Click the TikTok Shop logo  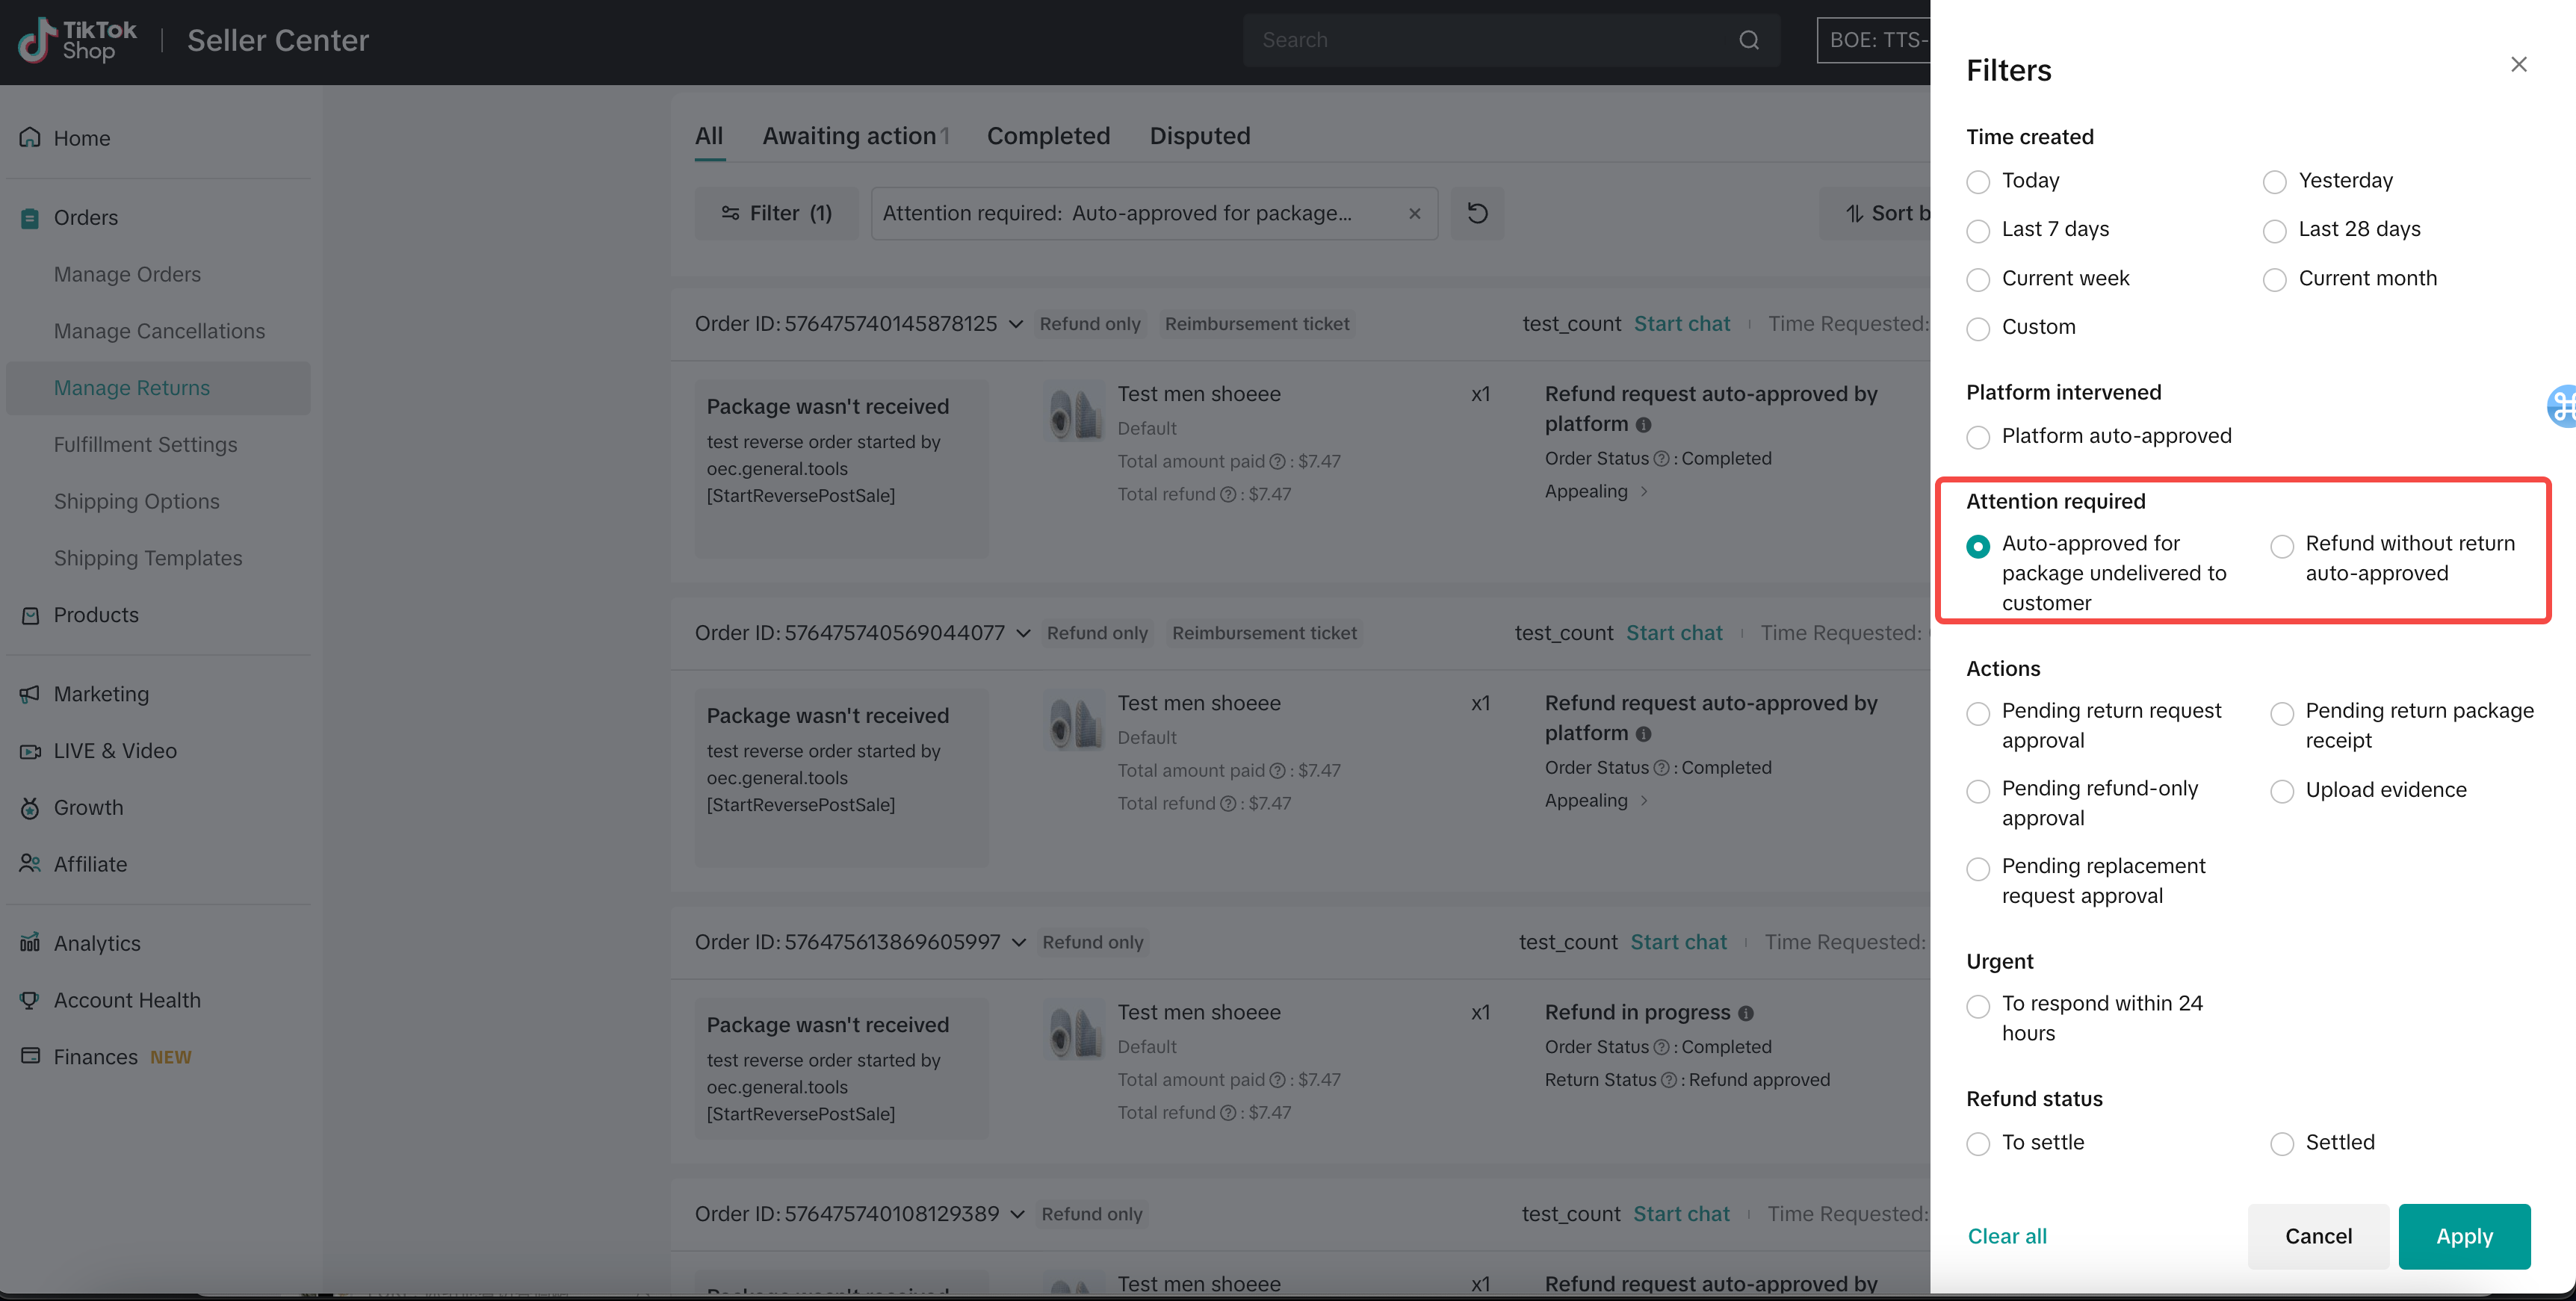point(78,40)
